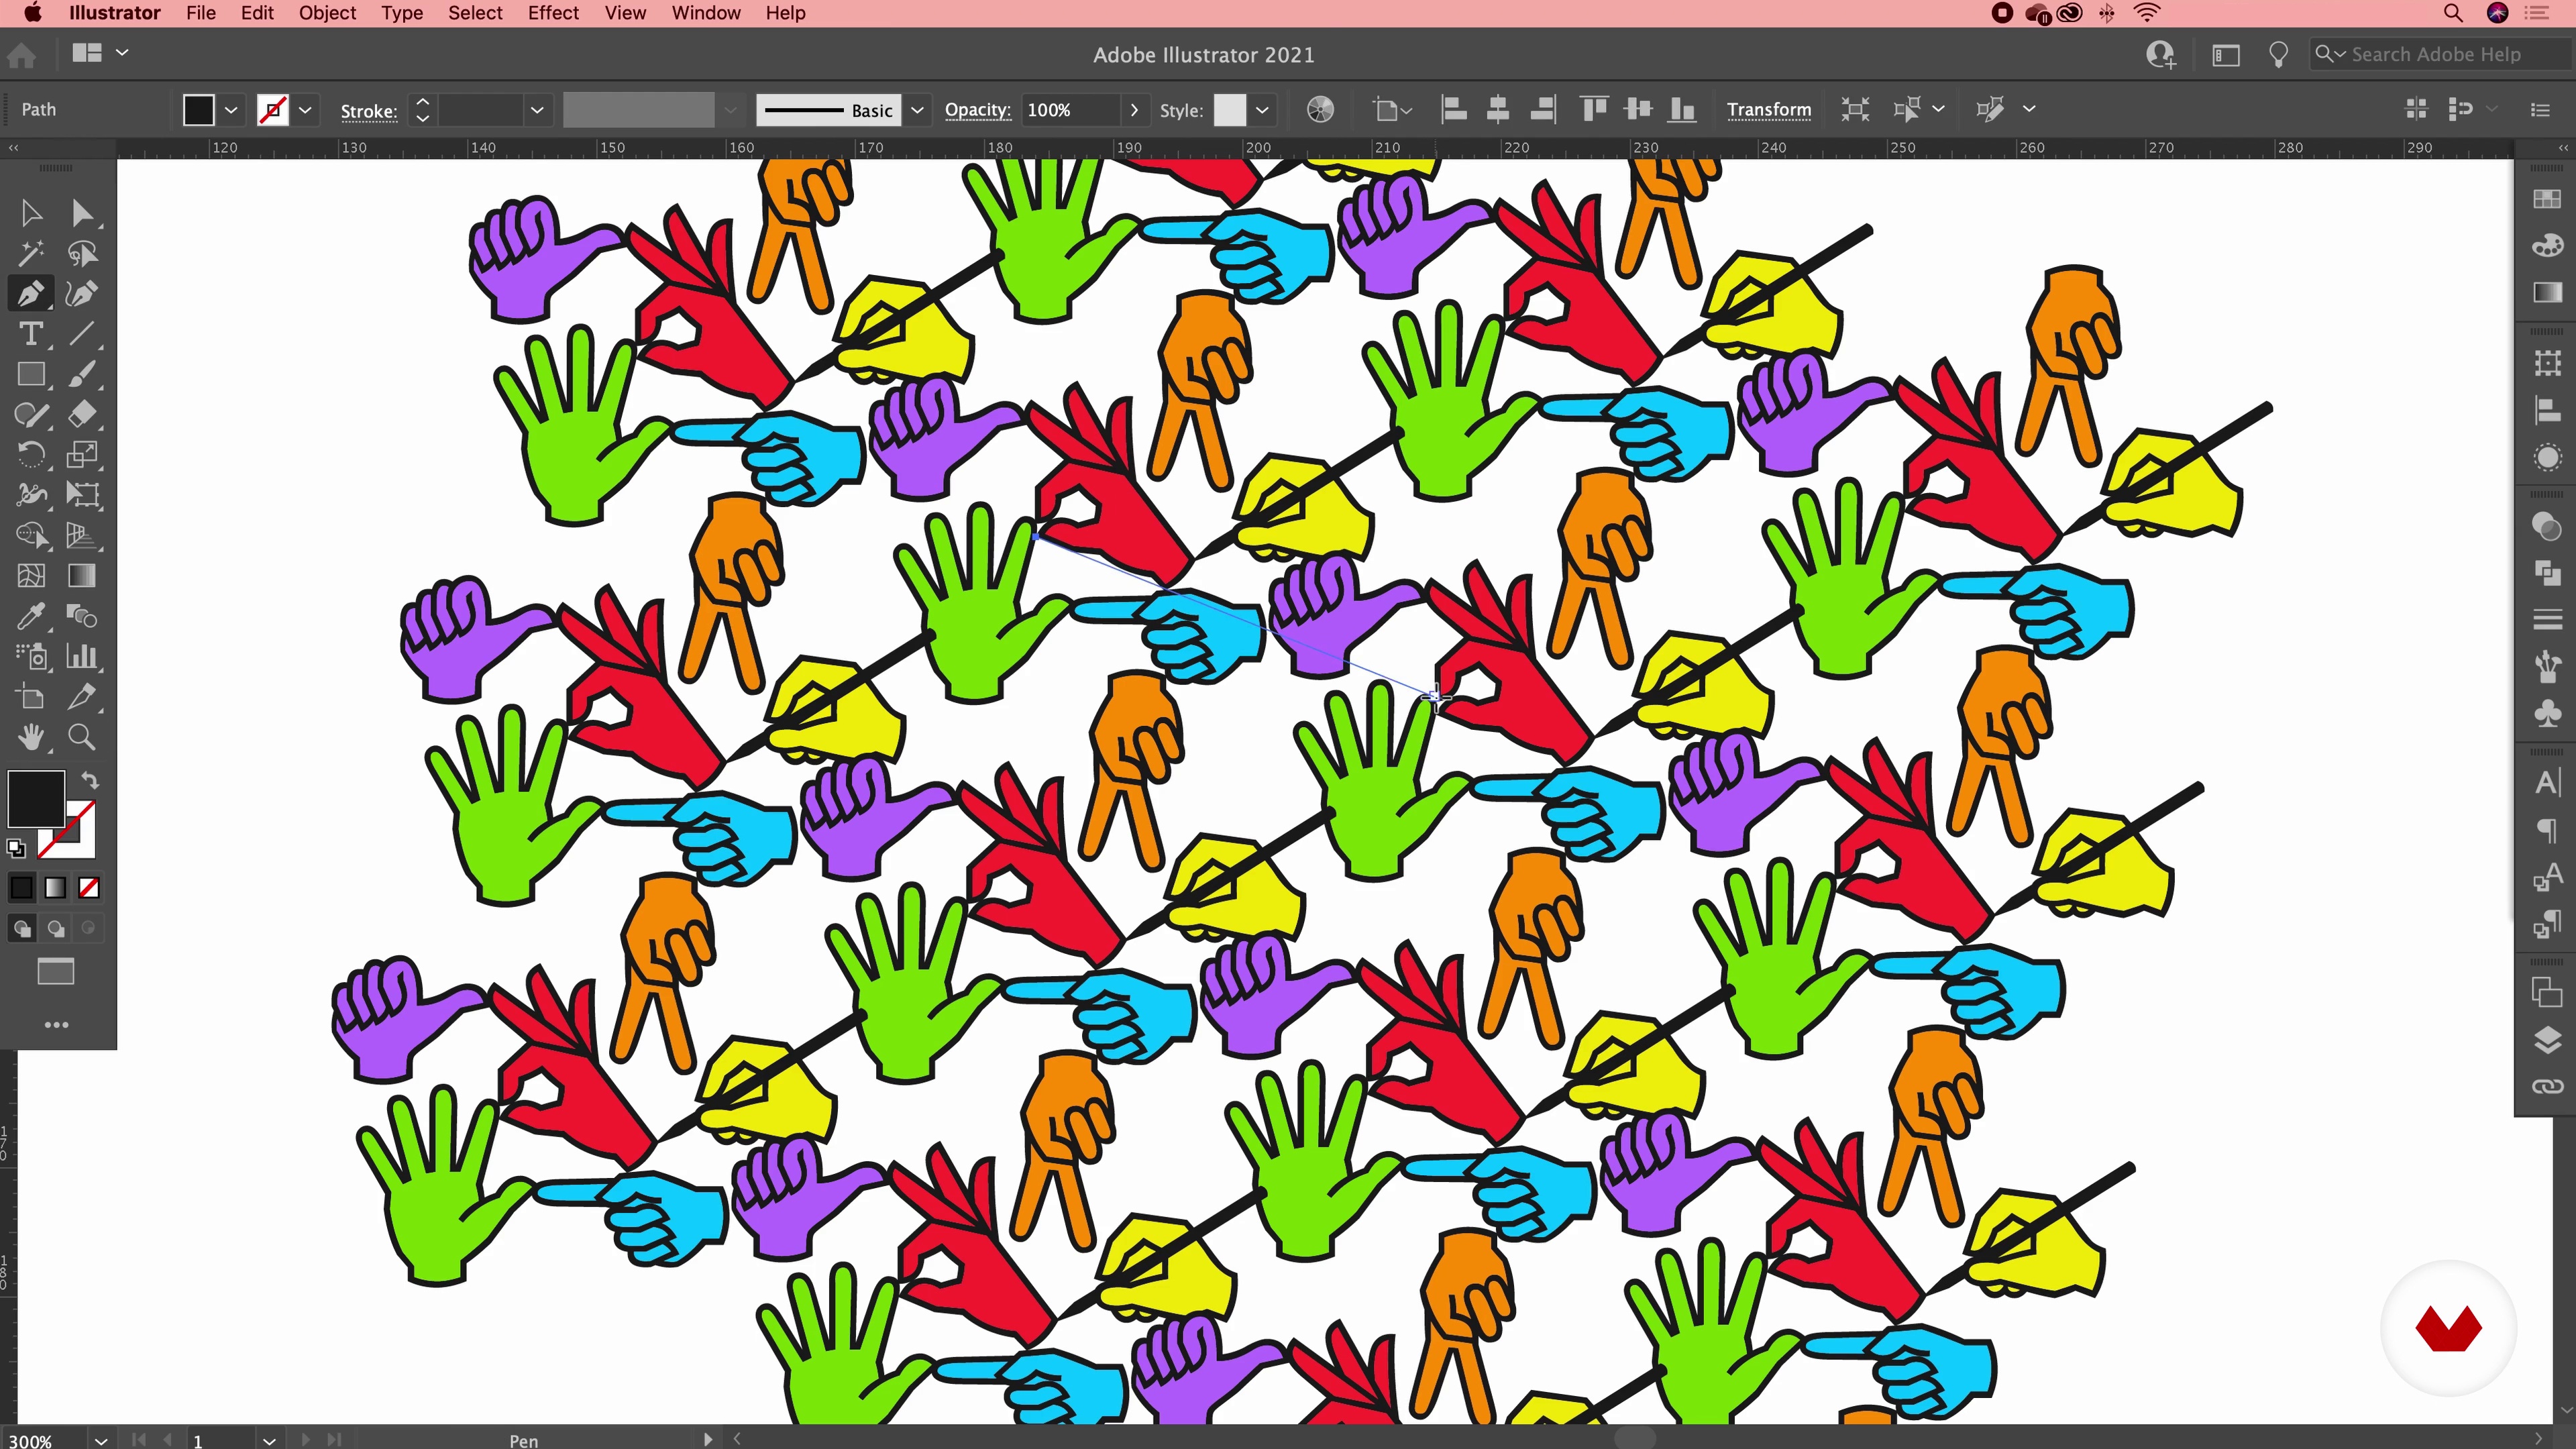Select the Pen tool

point(31,294)
